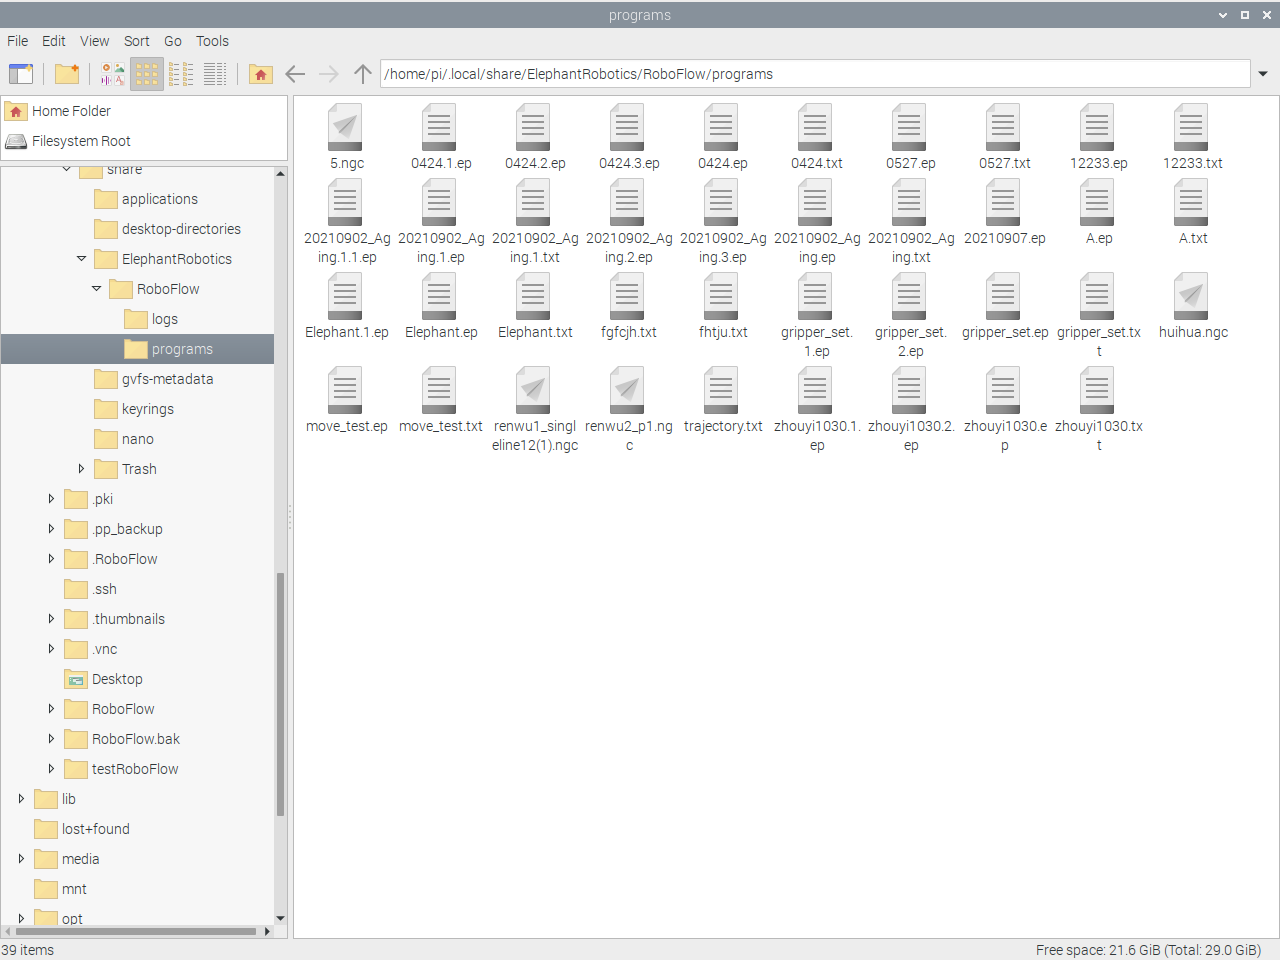This screenshot has width=1280, height=960.
Task: Click Home Folder in places
Action: point(71,111)
